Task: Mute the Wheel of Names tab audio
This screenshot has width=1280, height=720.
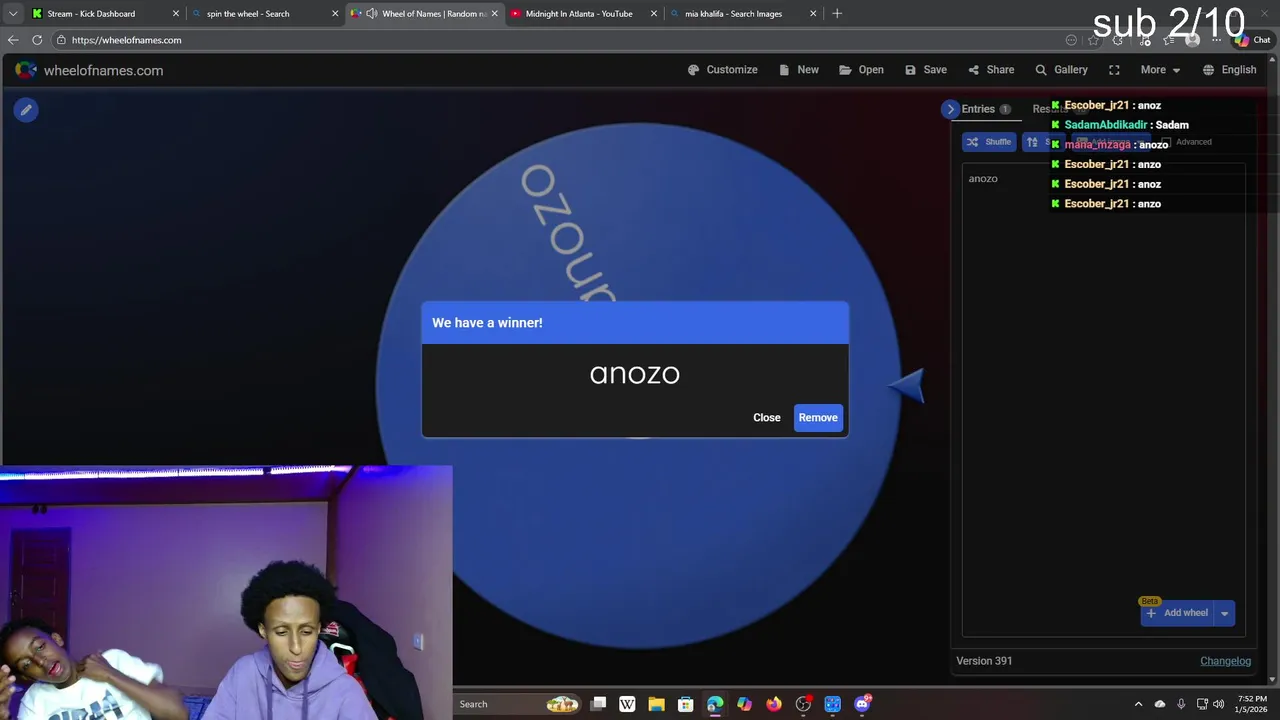Action: tap(372, 14)
